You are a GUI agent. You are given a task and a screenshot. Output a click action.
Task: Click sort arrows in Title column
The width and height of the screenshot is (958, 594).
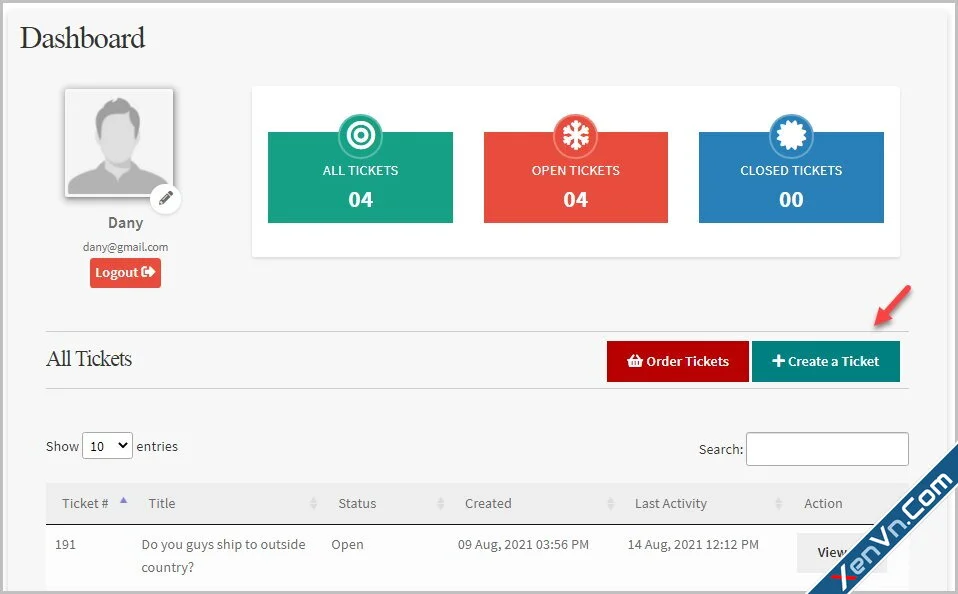[x=313, y=504]
